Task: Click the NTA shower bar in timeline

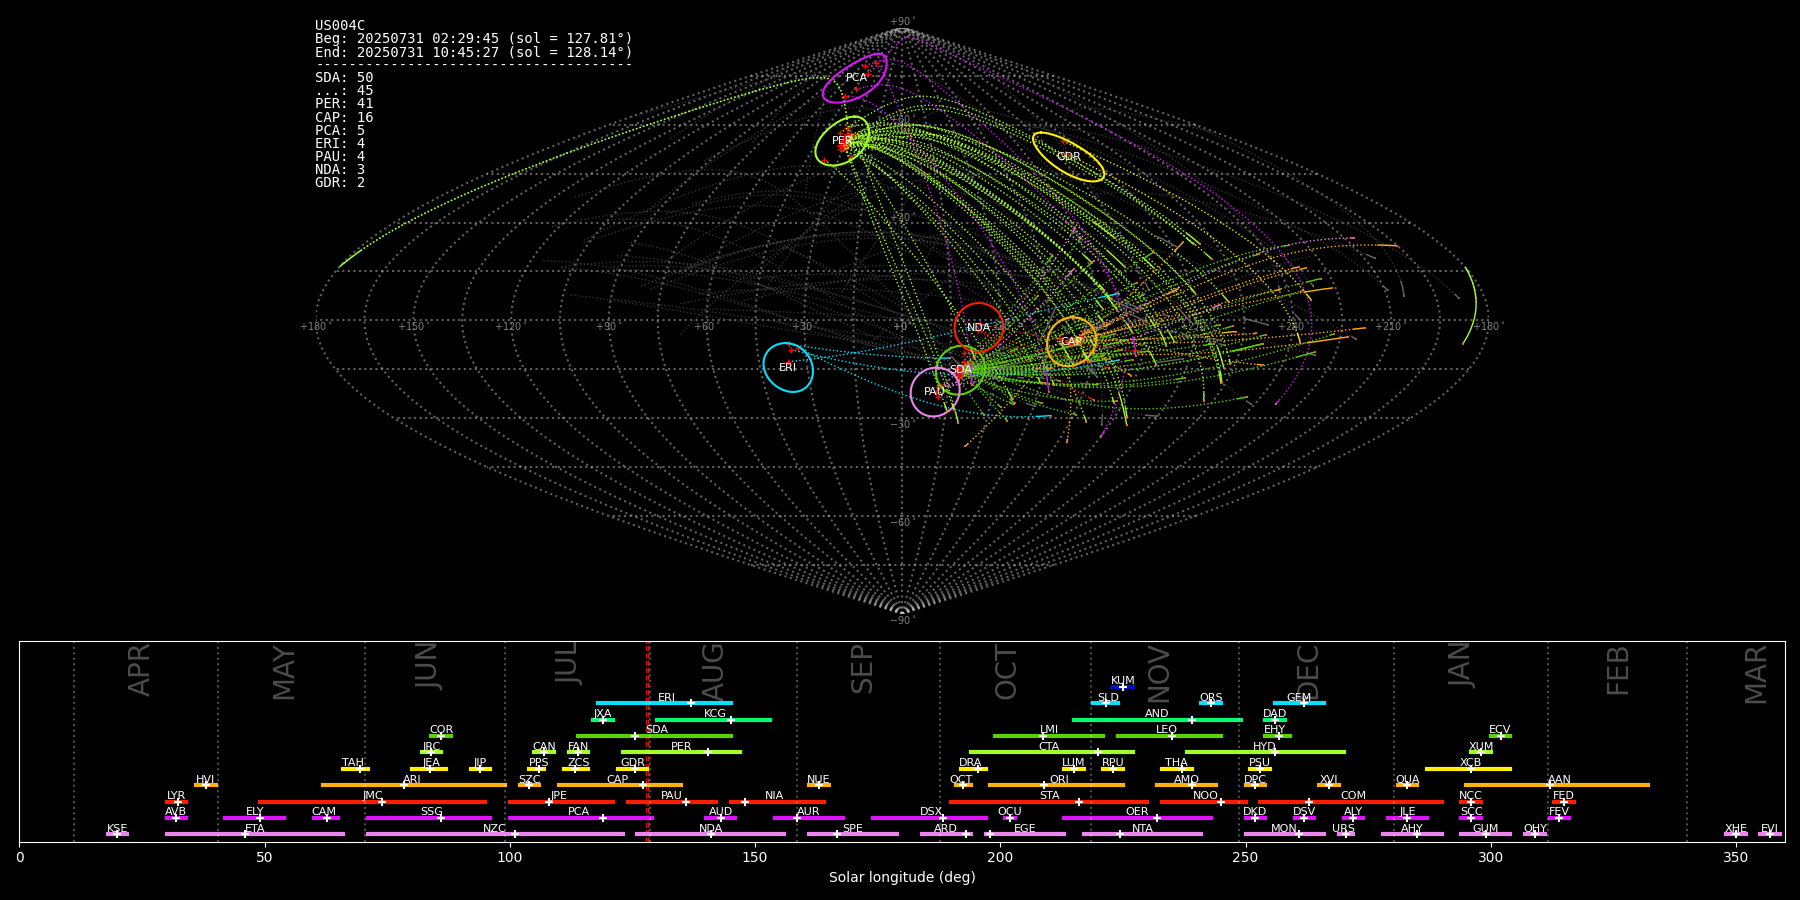Action: 1142,834
